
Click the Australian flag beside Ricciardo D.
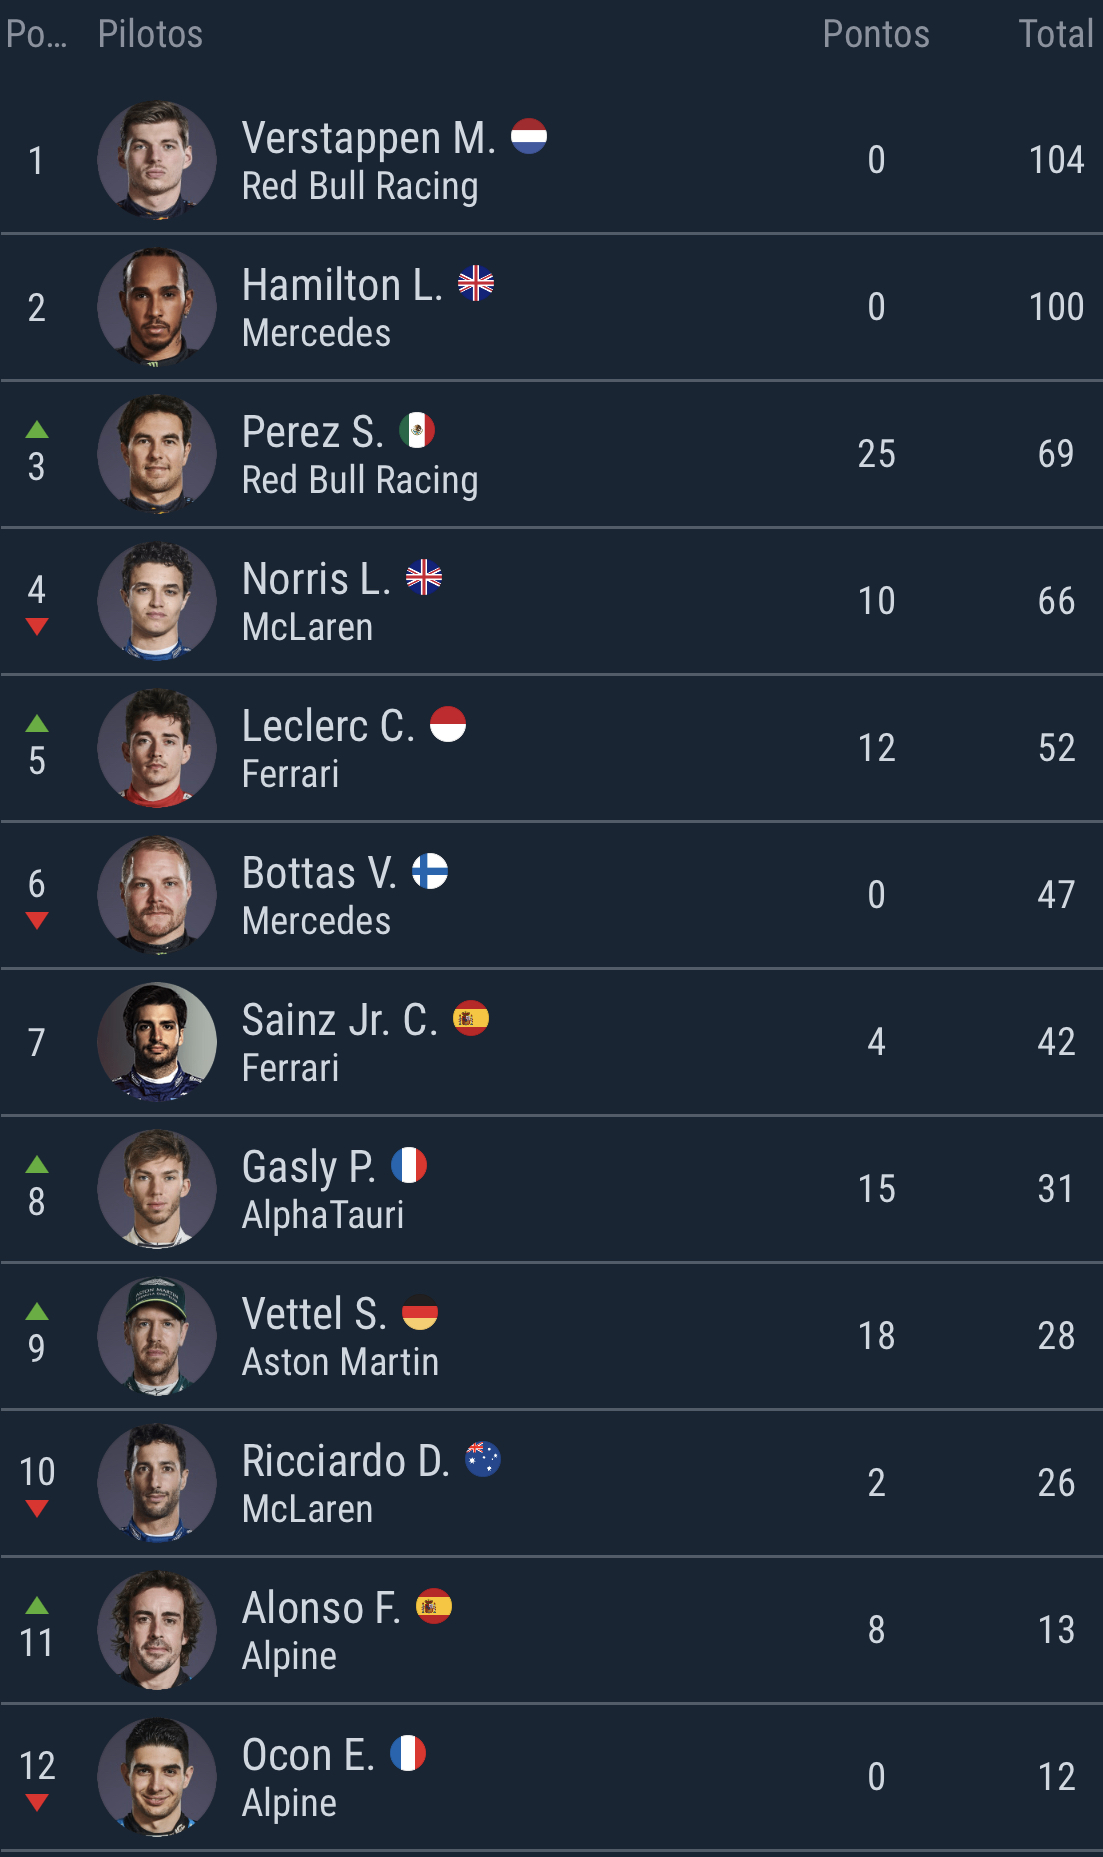click(483, 1459)
